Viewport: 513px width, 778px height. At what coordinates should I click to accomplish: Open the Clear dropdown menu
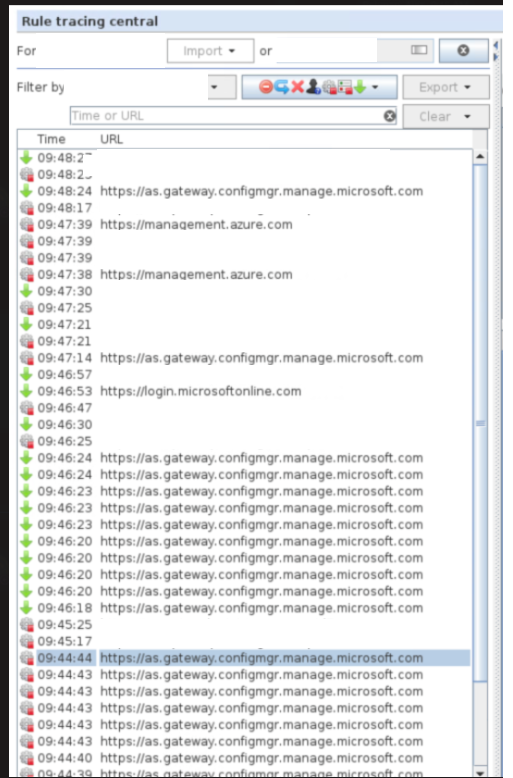[446, 117]
